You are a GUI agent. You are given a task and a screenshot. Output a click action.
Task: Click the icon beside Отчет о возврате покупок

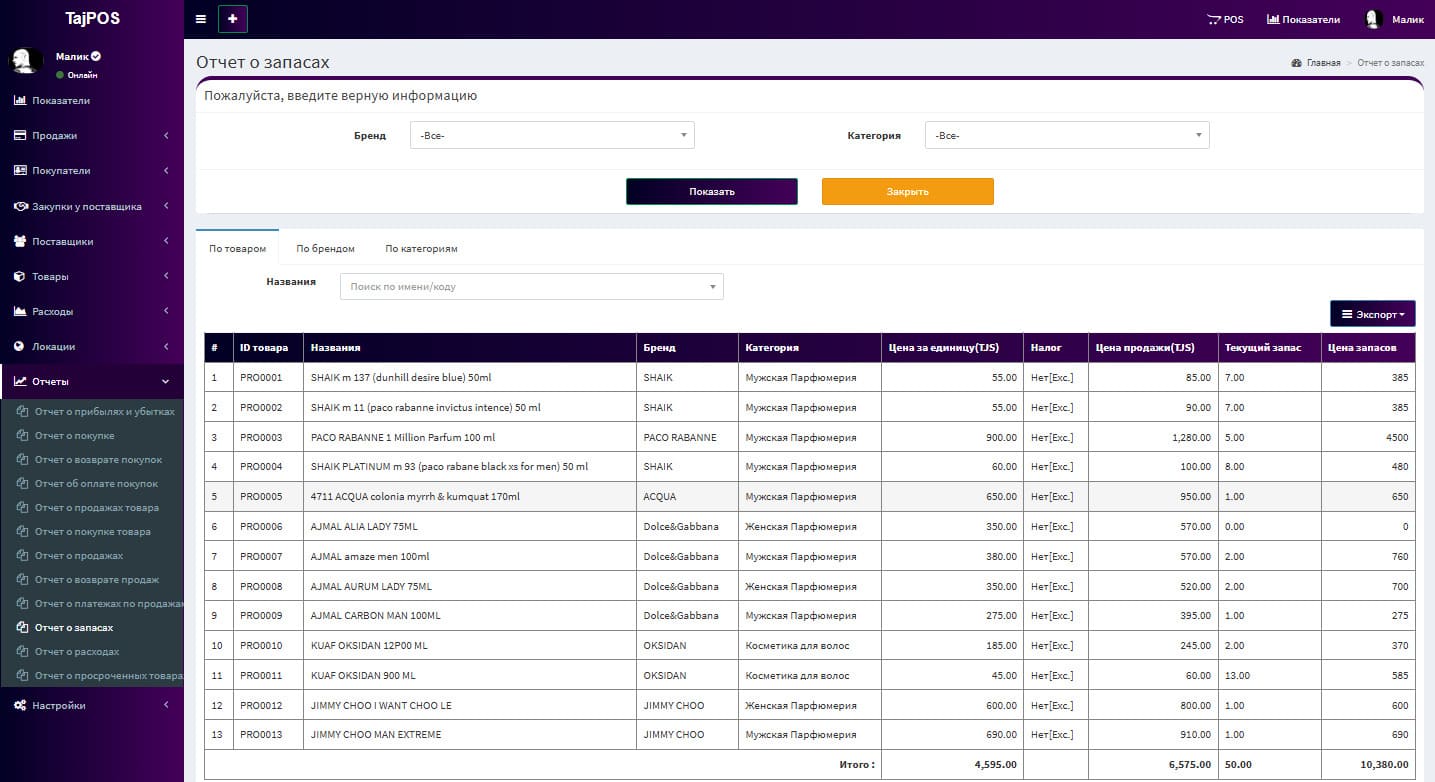coord(22,459)
